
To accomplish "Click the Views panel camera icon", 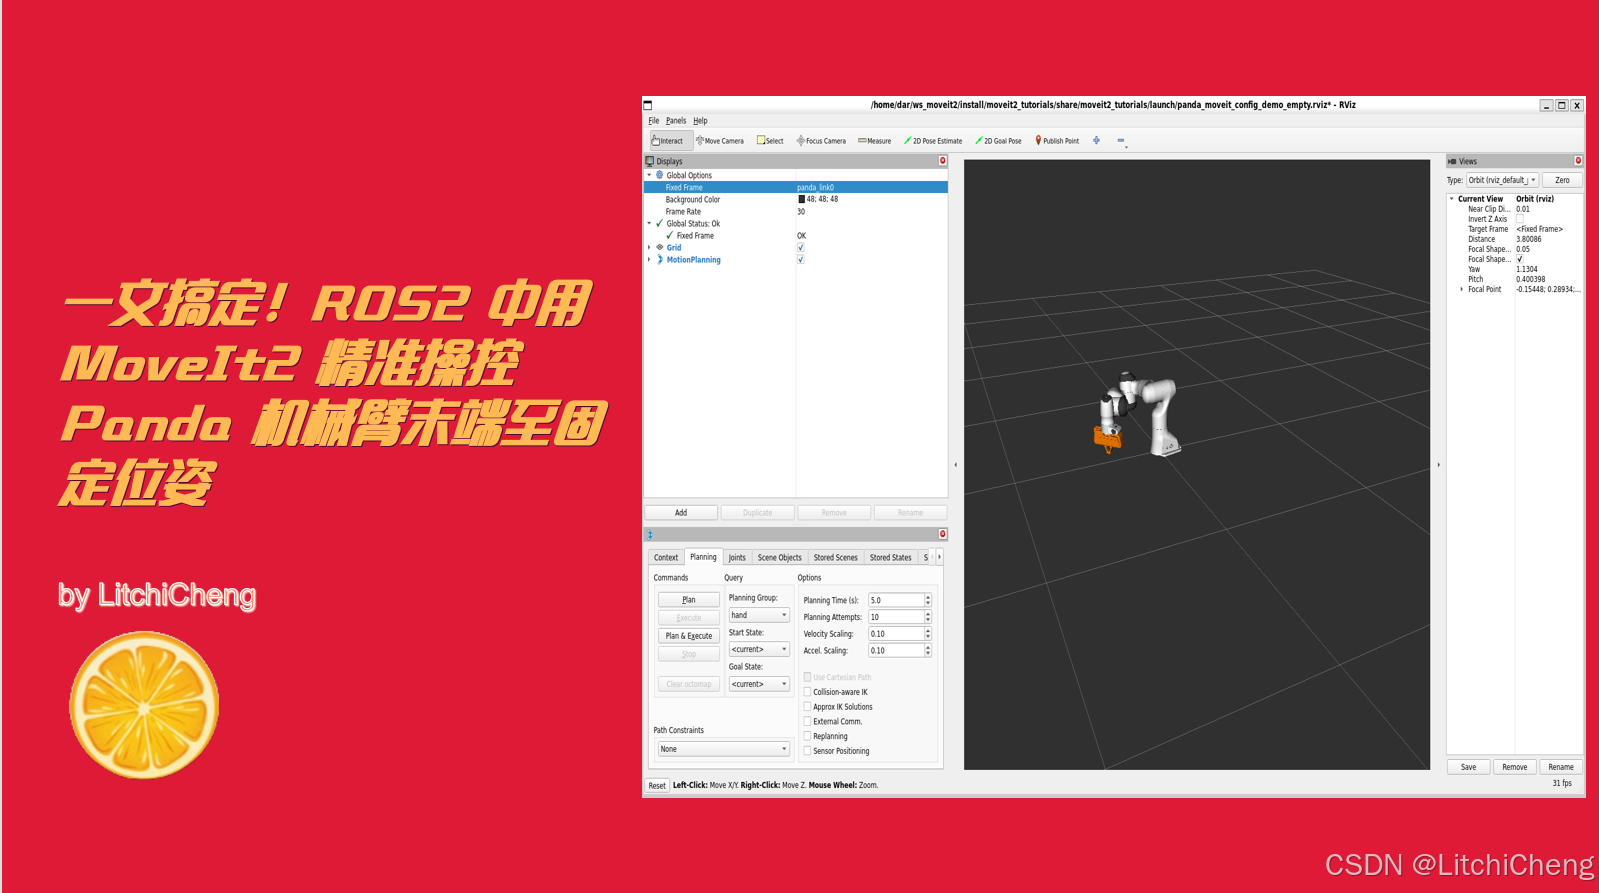I will coord(1452,161).
